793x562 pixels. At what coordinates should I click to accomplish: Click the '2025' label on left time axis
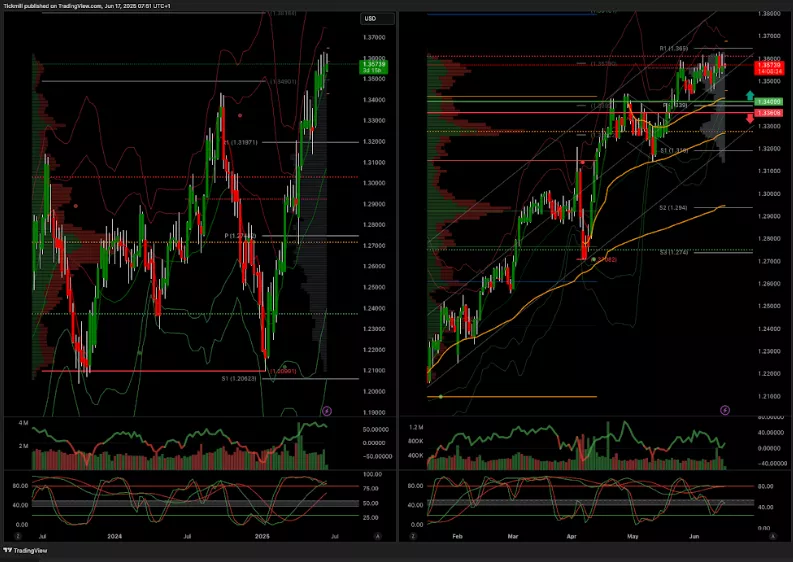pos(262,536)
